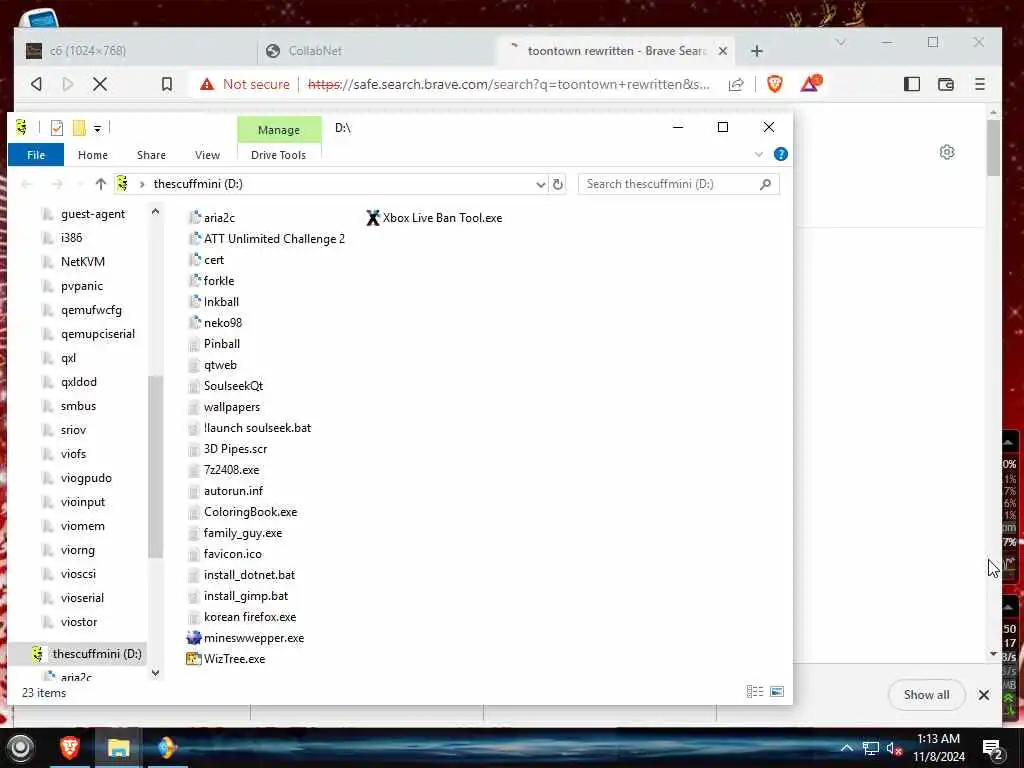Select install_gimp.bat file
1024x768 pixels.
[238, 596]
